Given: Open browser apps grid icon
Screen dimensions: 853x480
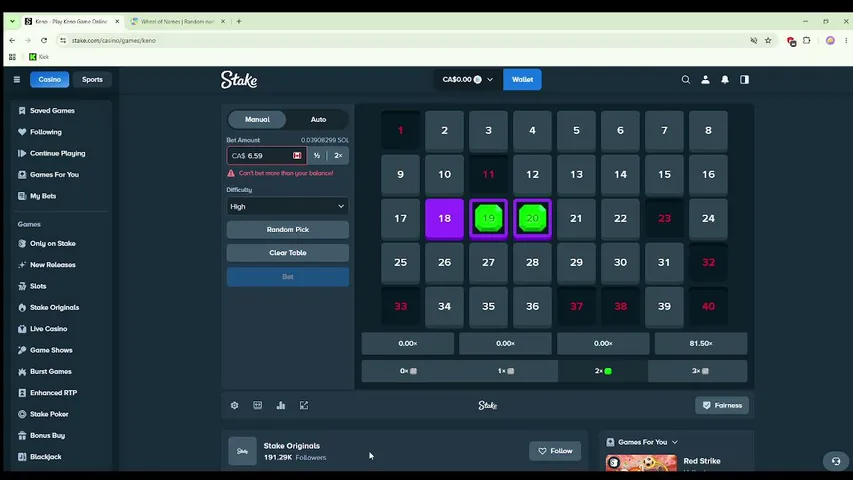Looking at the screenshot, I should tap(12, 57).
